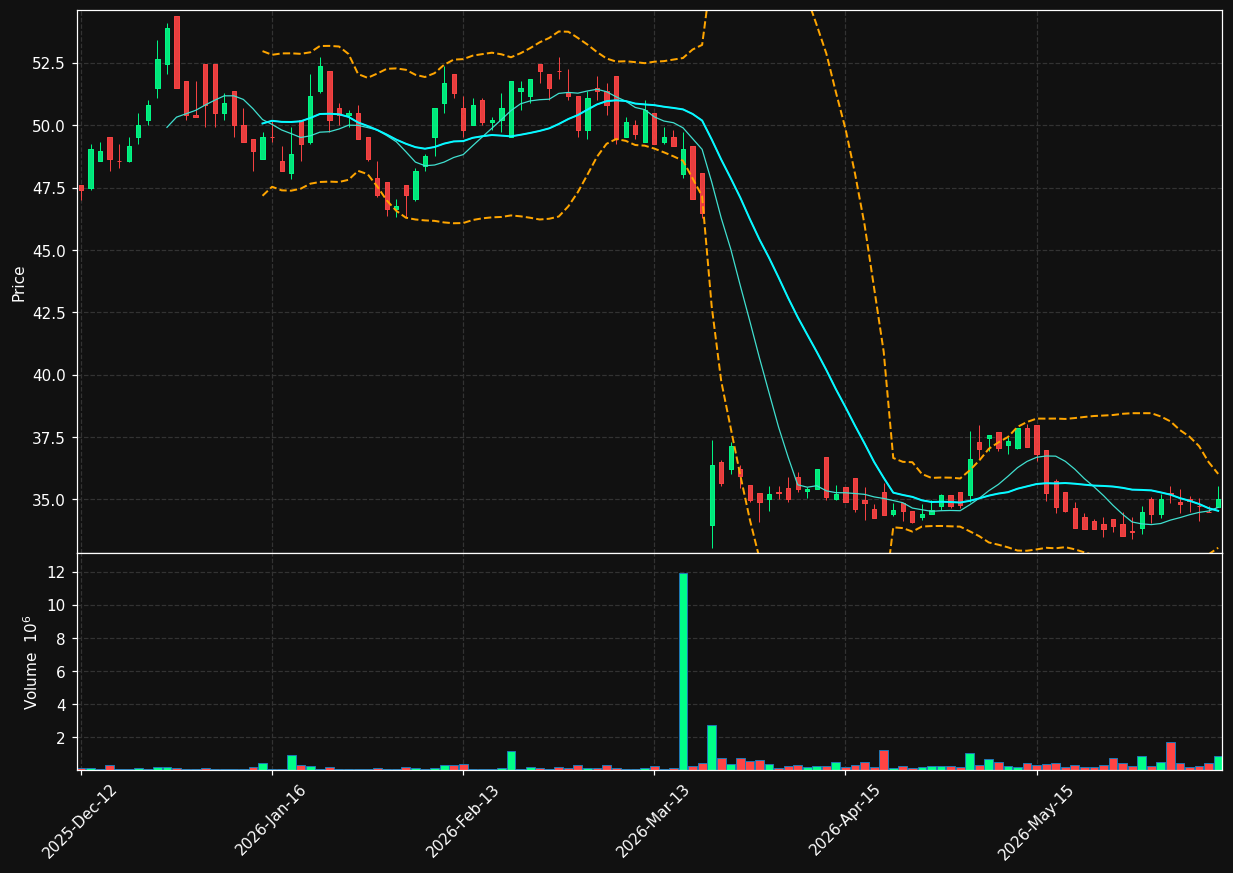Click the 50.0 price axis label
1233x873 pixels.
pyautogui.click(x=48, y=126)
